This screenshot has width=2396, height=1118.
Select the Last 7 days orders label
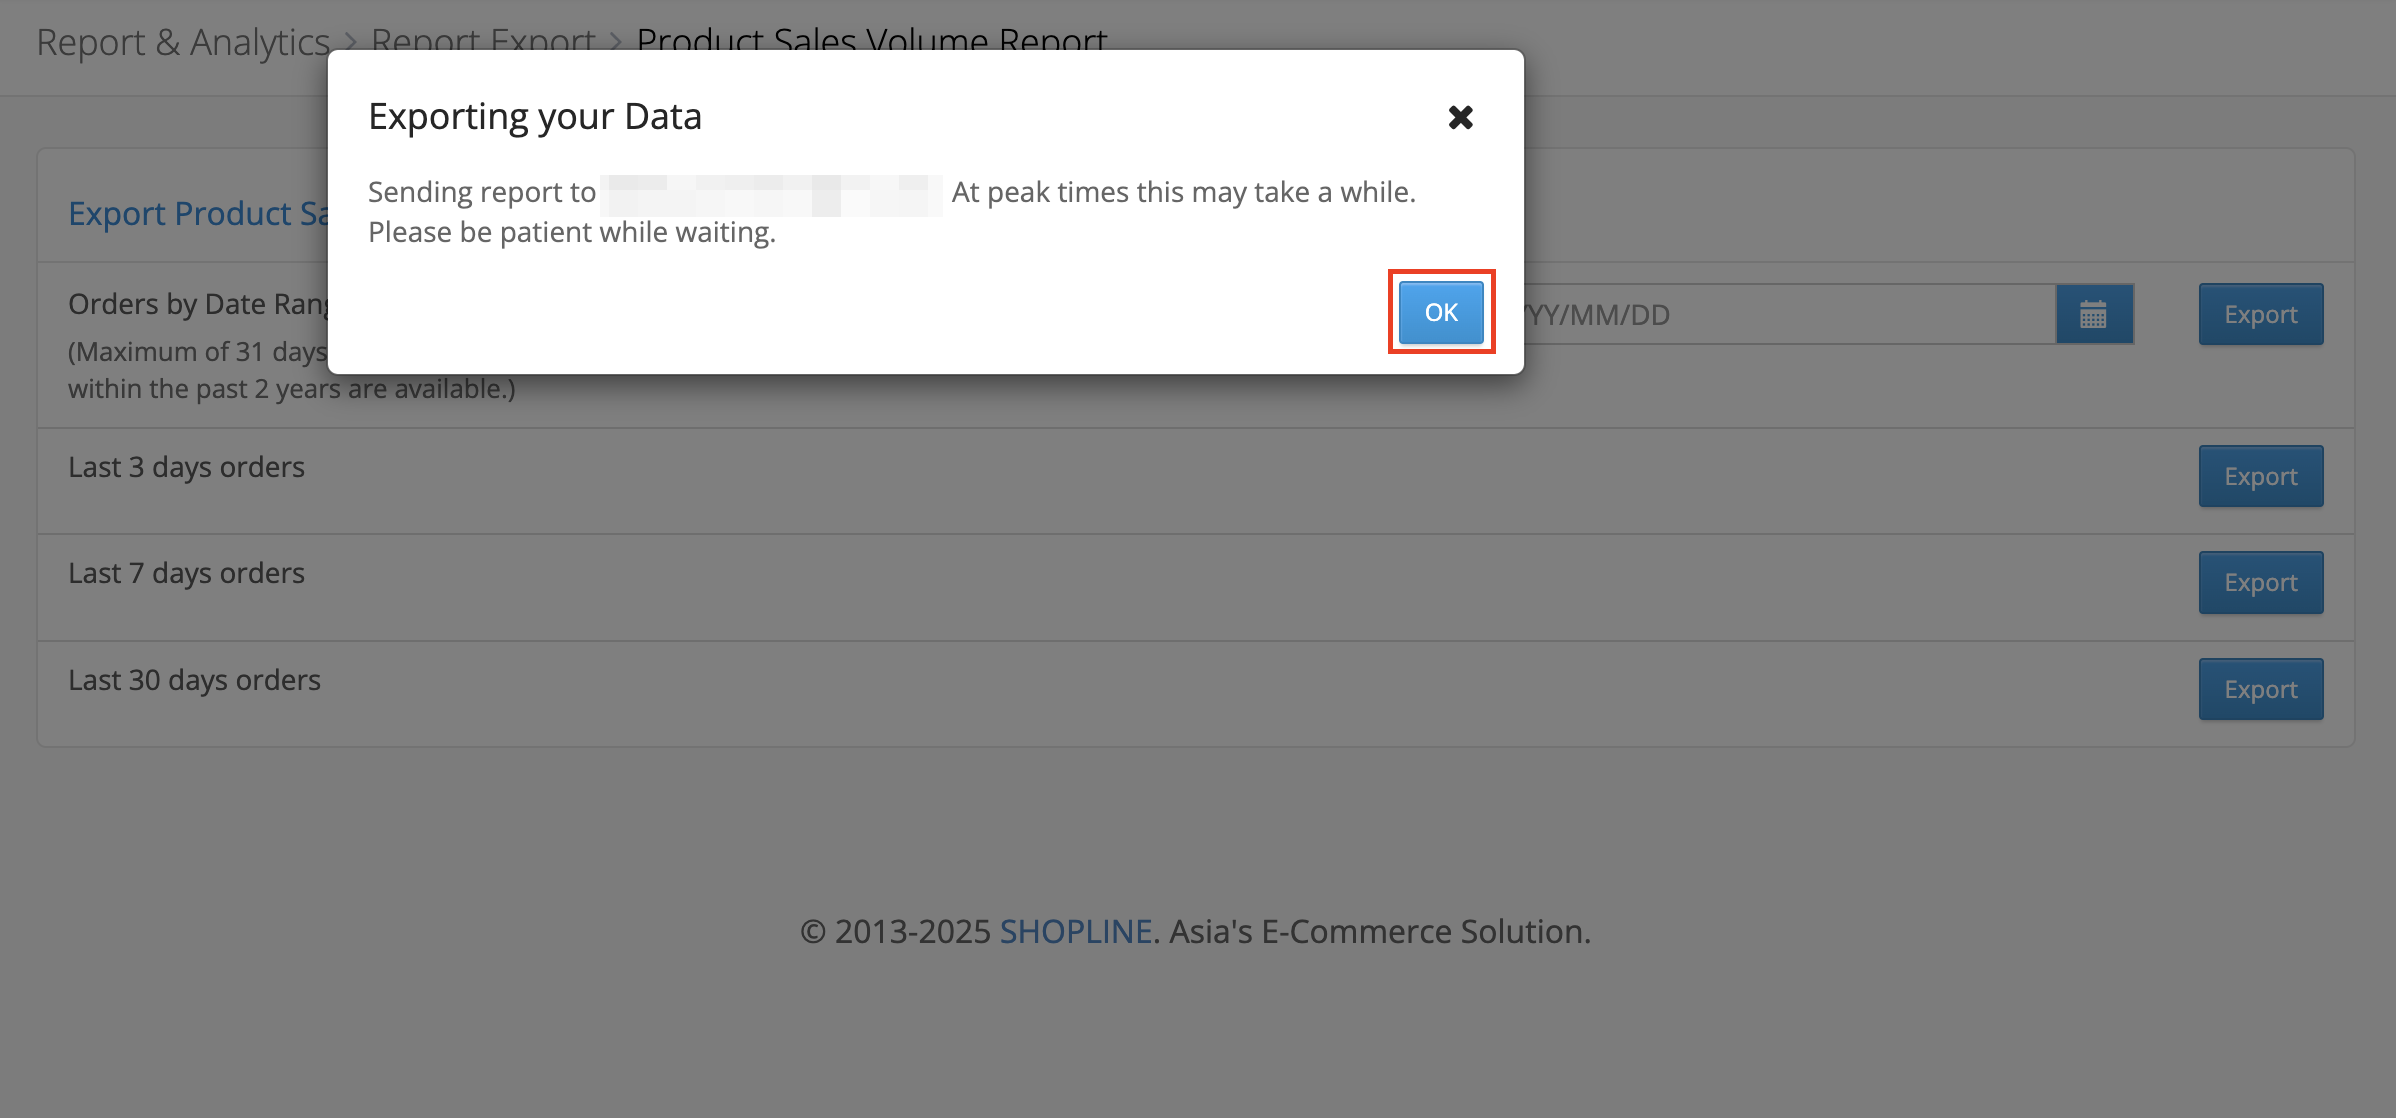point(186,574)
